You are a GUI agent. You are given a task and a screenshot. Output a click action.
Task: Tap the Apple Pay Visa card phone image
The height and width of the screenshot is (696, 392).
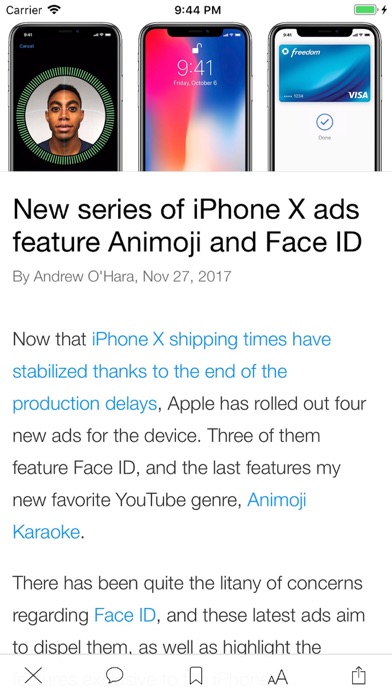pos(325,96)
